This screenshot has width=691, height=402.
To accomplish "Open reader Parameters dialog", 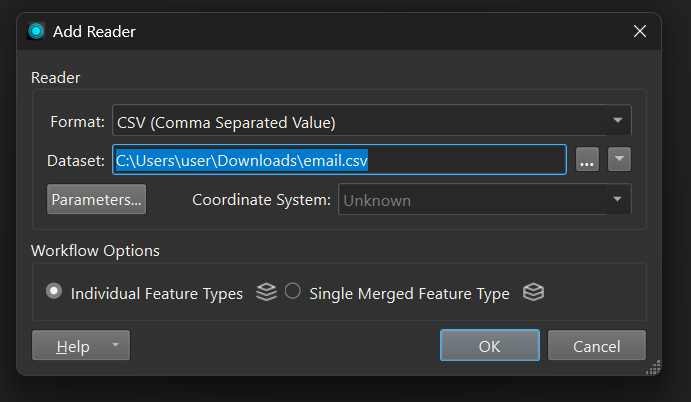I will point(96,199).
